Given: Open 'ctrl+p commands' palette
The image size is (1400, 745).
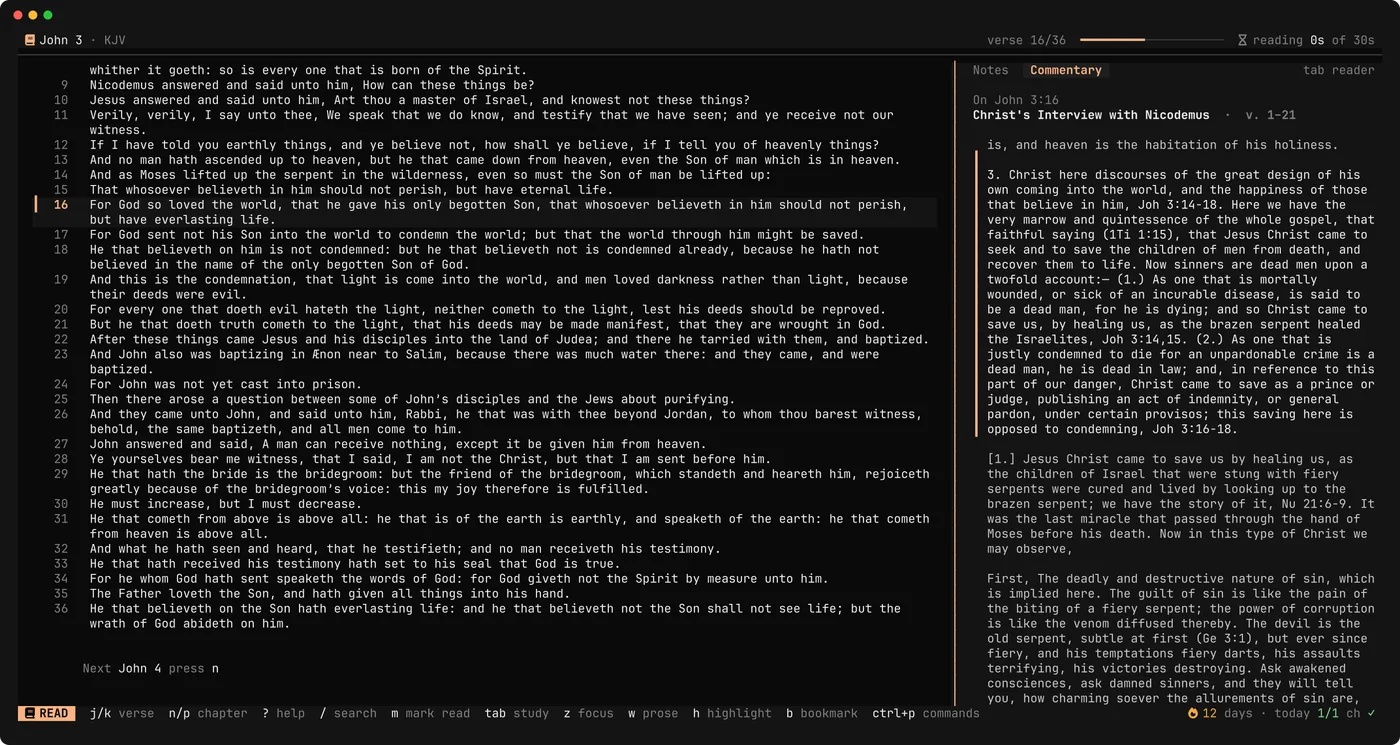Looking at the screenshot, I should click(x=926, y=713).
